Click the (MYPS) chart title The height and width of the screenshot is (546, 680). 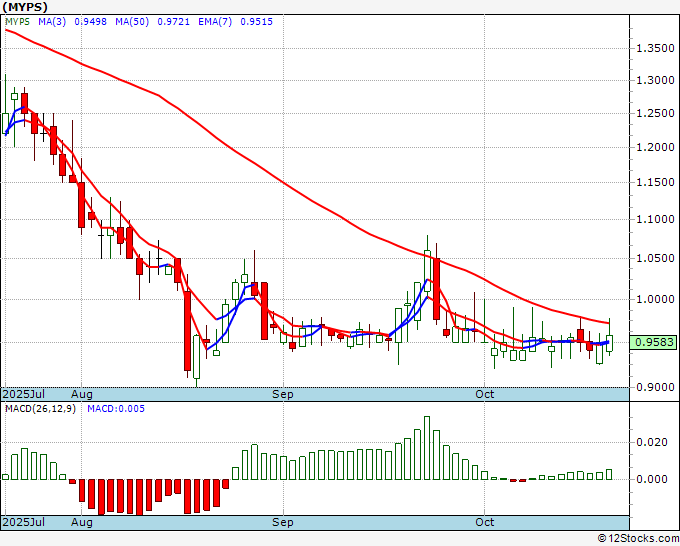tap(25, 7)
